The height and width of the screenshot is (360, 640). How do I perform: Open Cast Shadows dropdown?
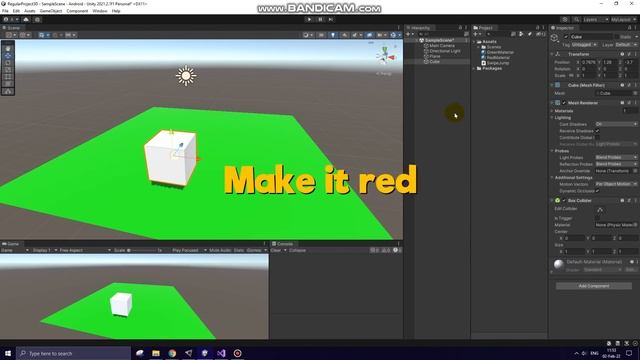(x=616, y=124)
